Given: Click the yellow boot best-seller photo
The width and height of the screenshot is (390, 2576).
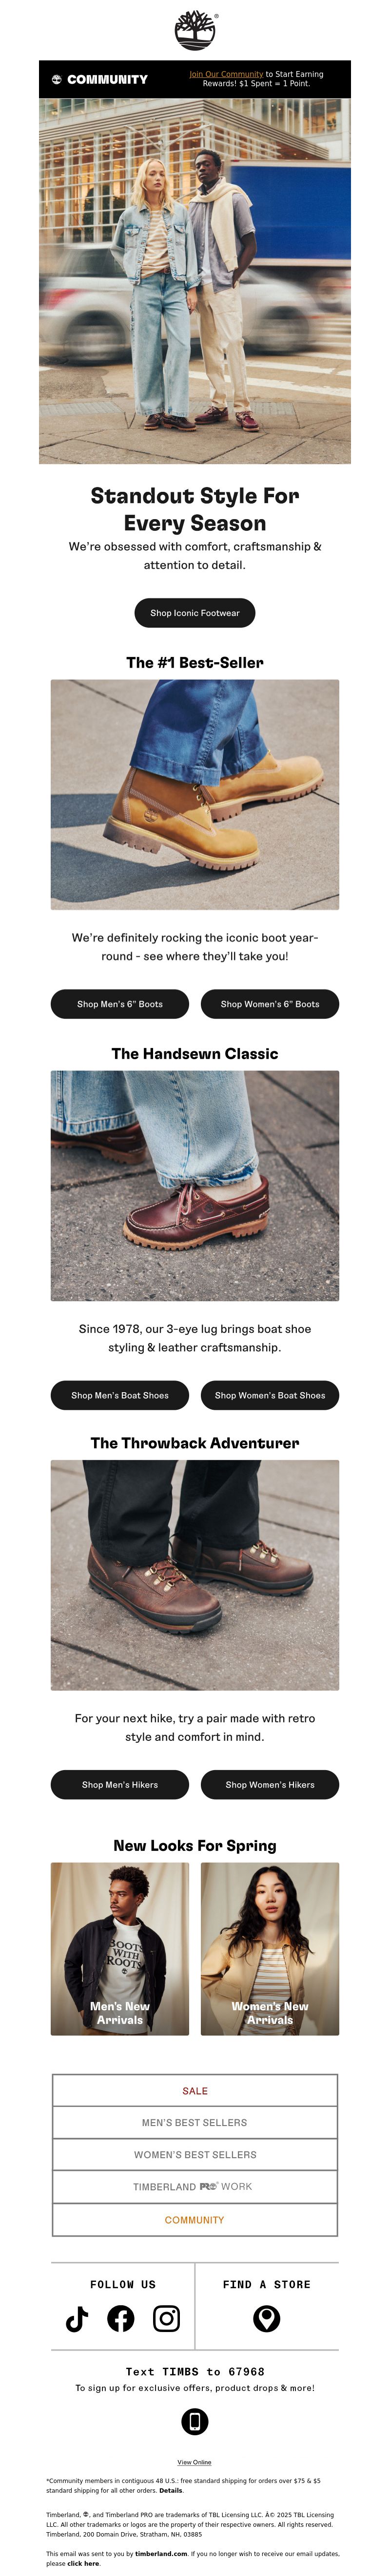Looking at the screenshot, I should pyautogui.click(x=195, y=795).
